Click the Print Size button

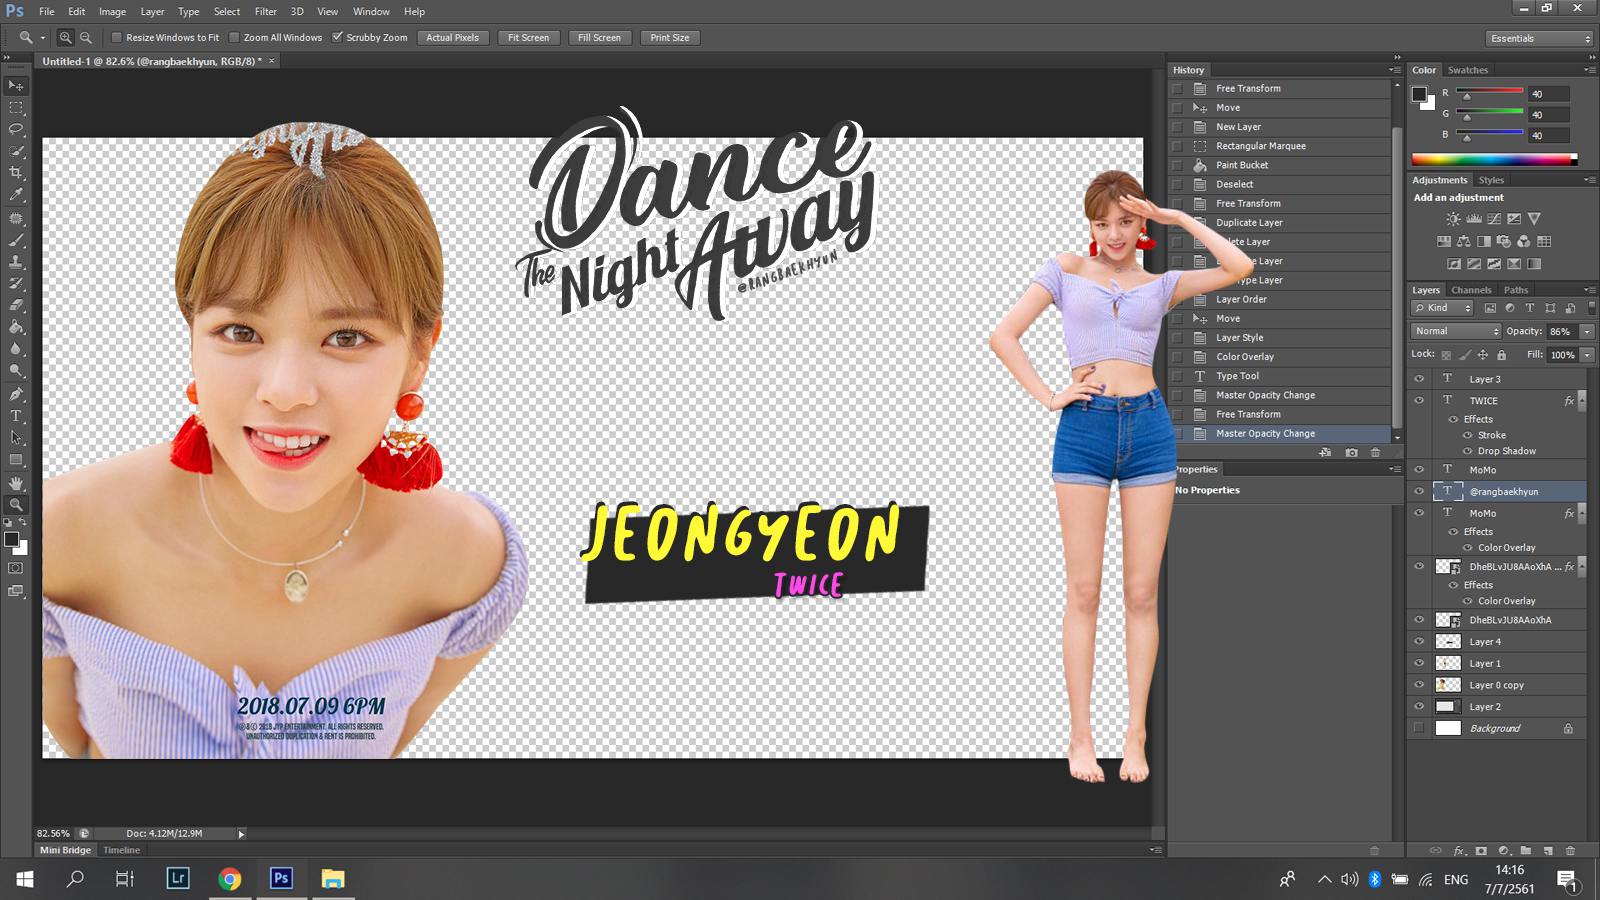tap(670, 37)
